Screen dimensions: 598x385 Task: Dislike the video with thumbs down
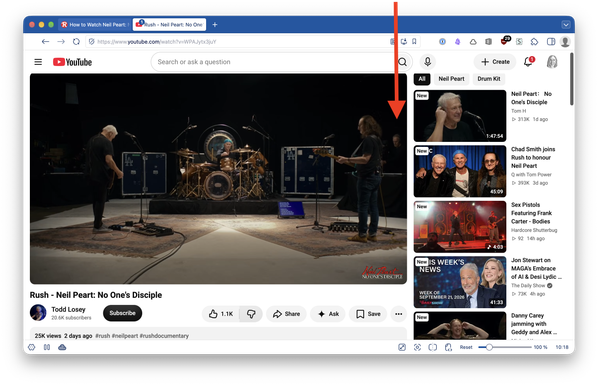pos(251,314)
